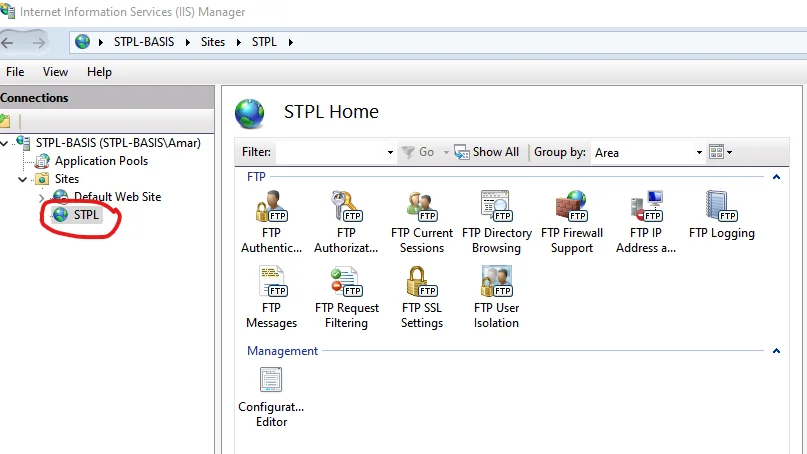Select the Sites node in tree
This screenshot has width=807, height=454.
[x=67, y=179]
